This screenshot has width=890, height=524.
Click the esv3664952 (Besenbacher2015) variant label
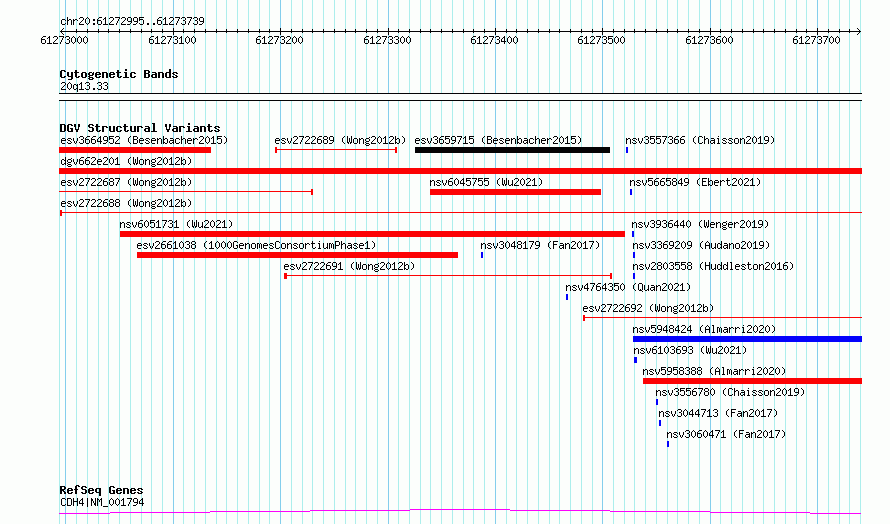[x=144, y=140]
